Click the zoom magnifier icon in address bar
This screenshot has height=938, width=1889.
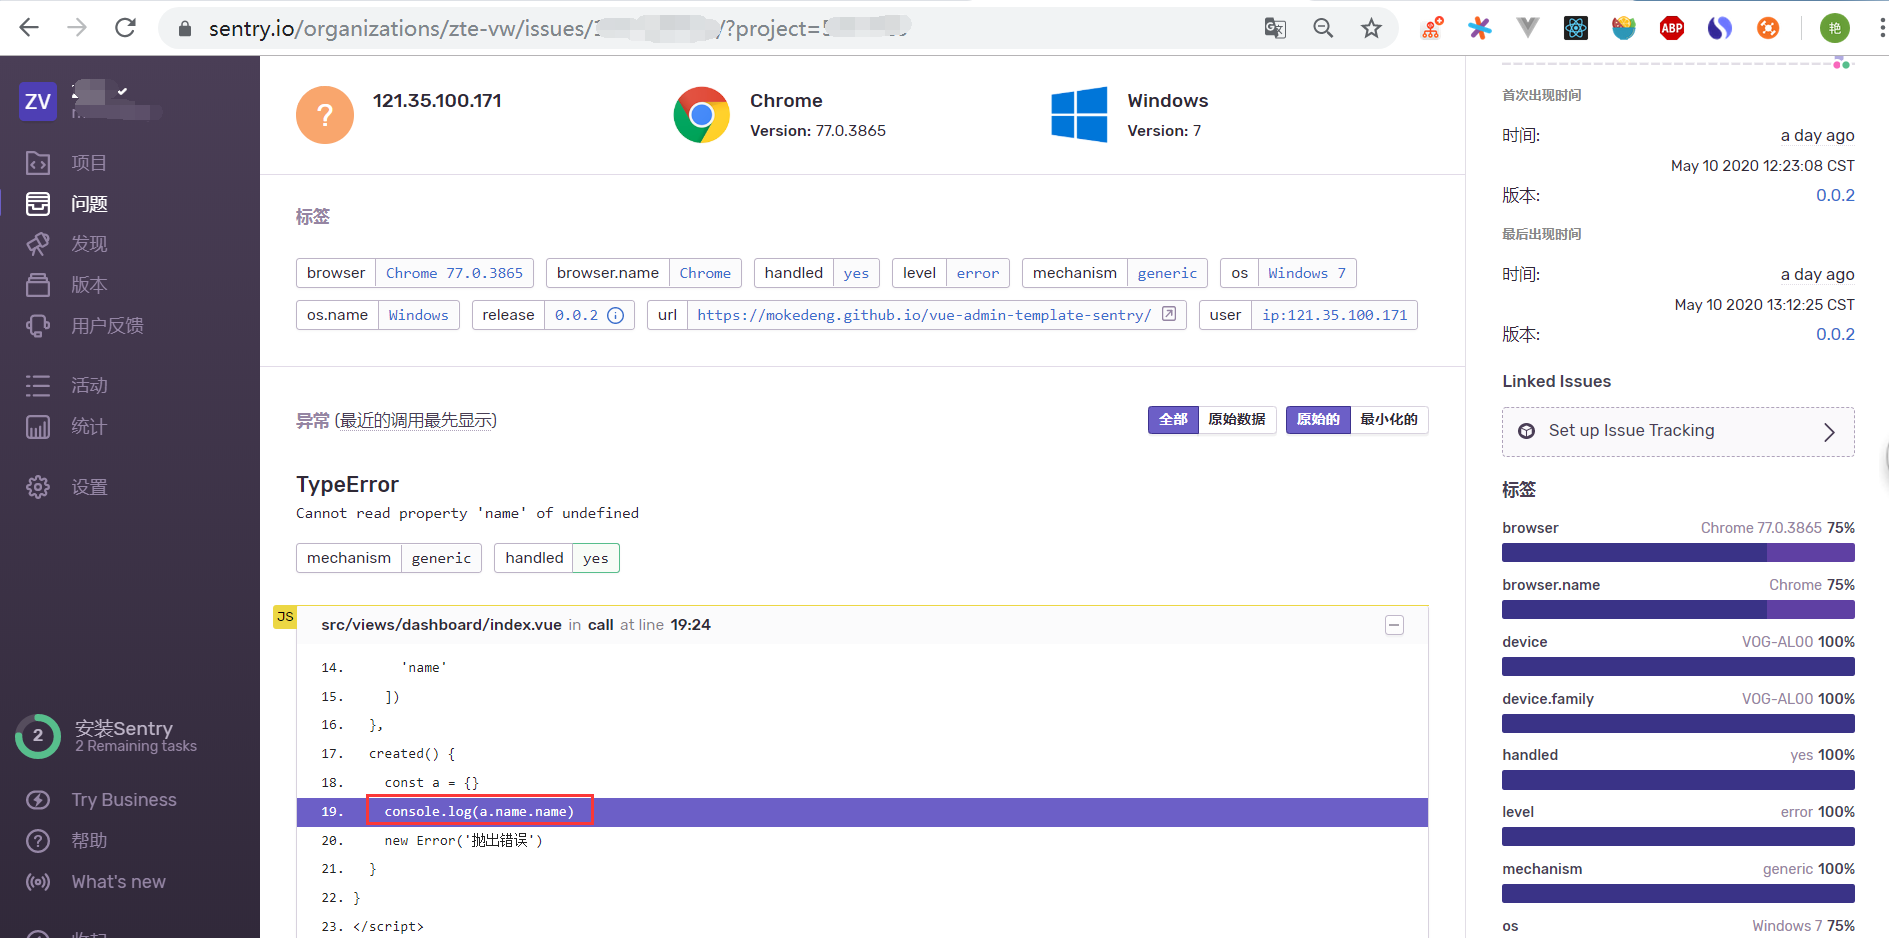pos(1323,28)
